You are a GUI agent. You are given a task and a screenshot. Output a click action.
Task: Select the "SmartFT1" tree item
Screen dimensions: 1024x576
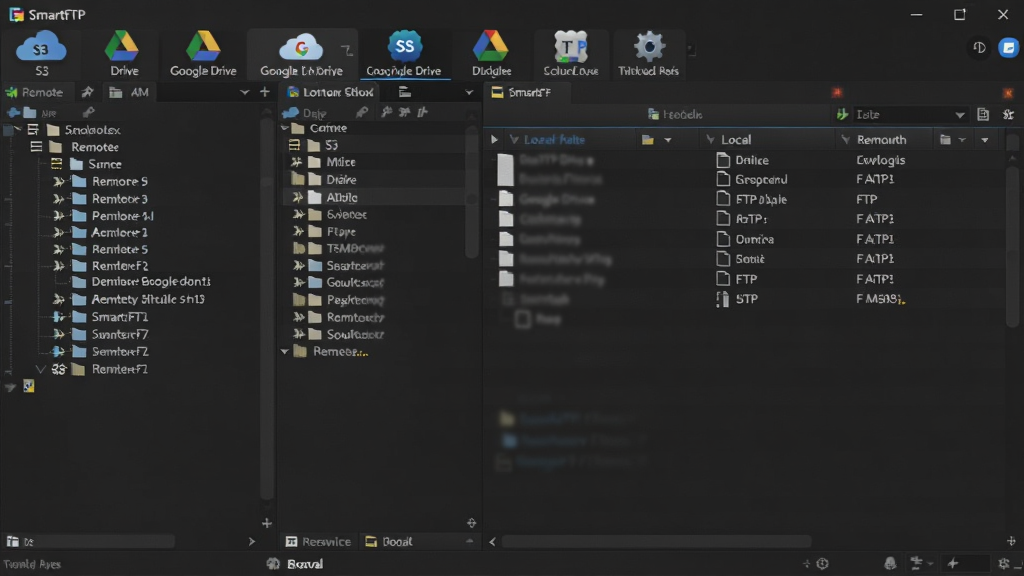(x=120, y=317)
